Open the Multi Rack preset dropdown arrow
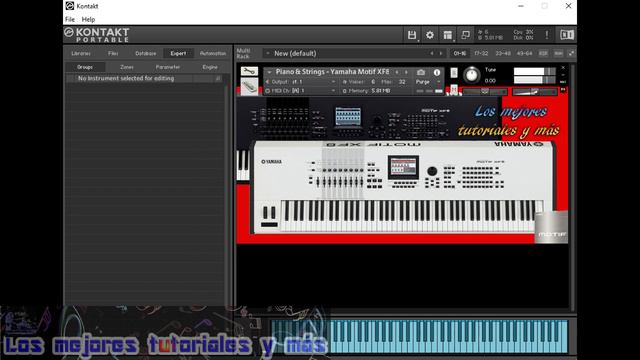Image resolution: width=640 pixels, height=360 pixels. point(268,53)
